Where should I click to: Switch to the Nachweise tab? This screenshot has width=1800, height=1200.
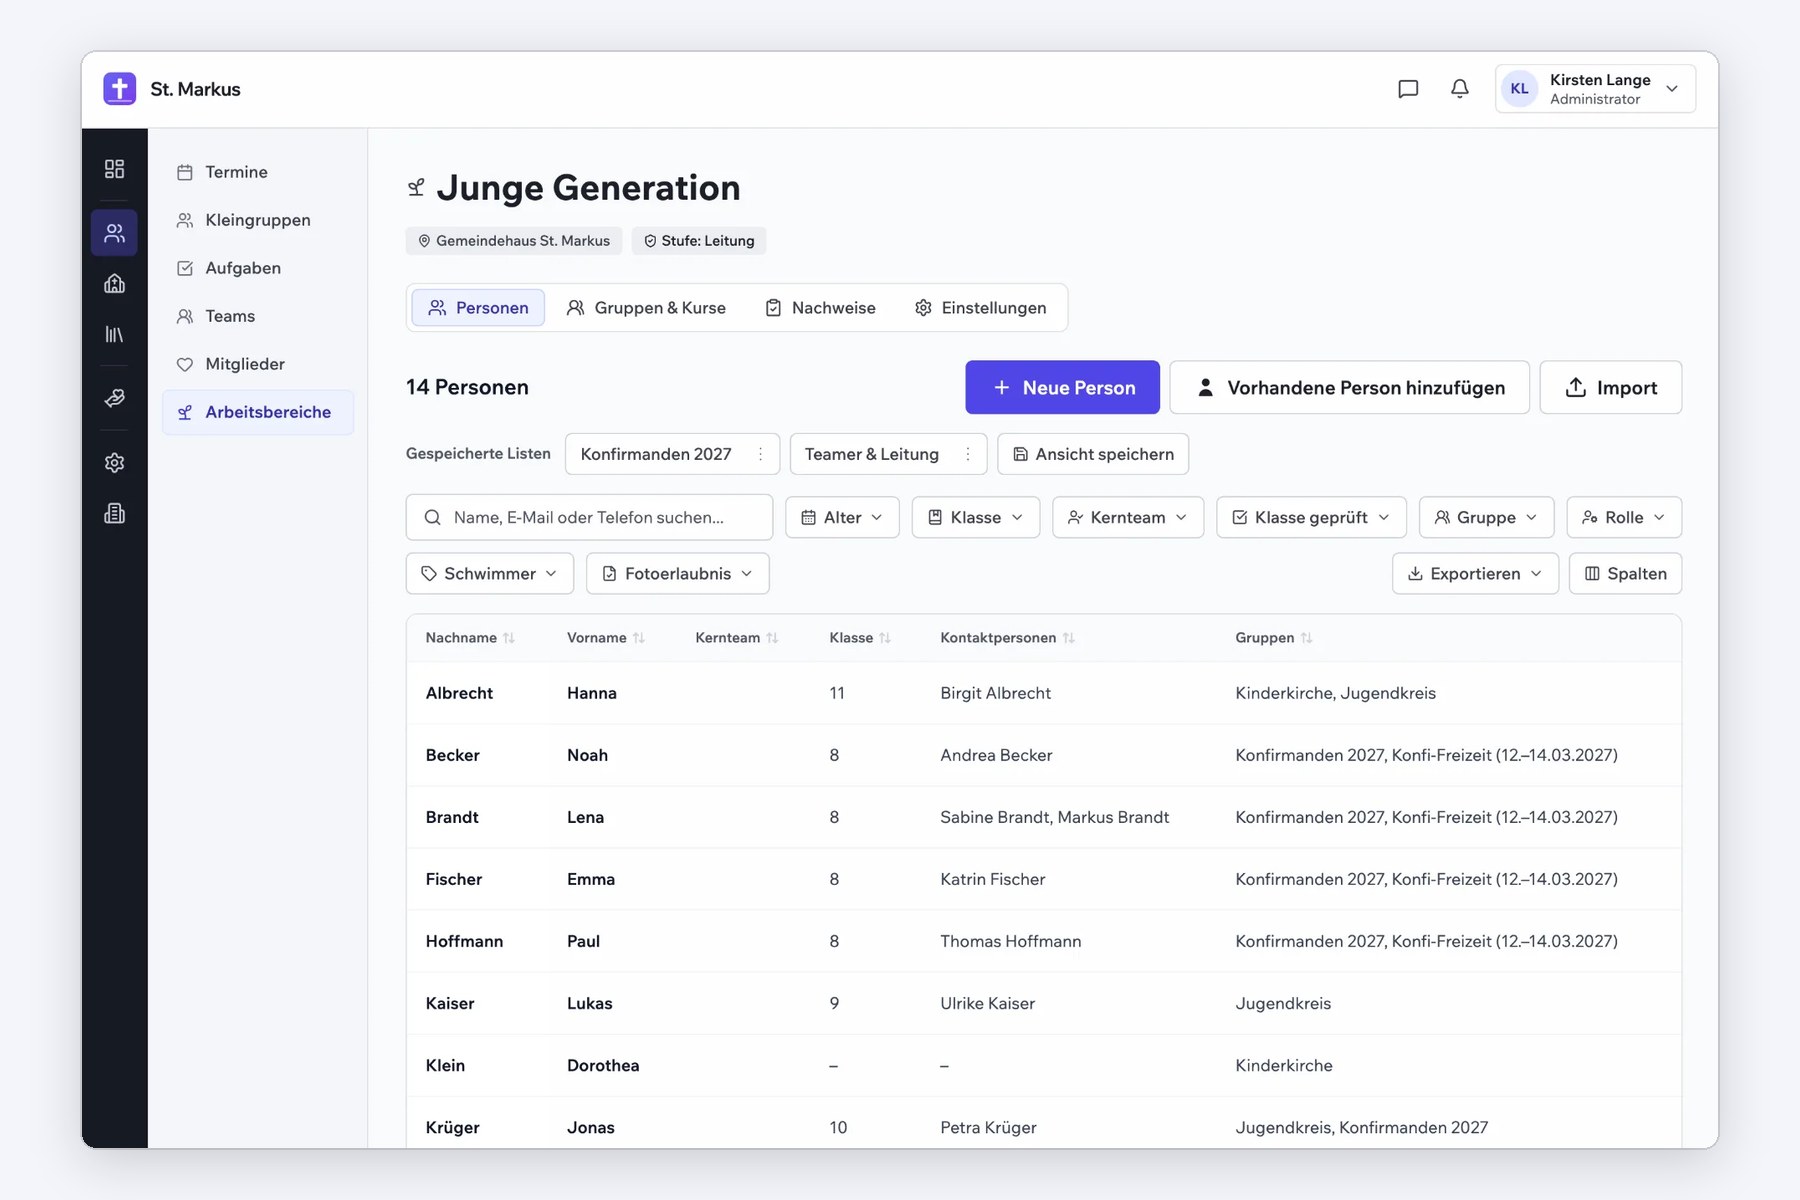[820, 308]
